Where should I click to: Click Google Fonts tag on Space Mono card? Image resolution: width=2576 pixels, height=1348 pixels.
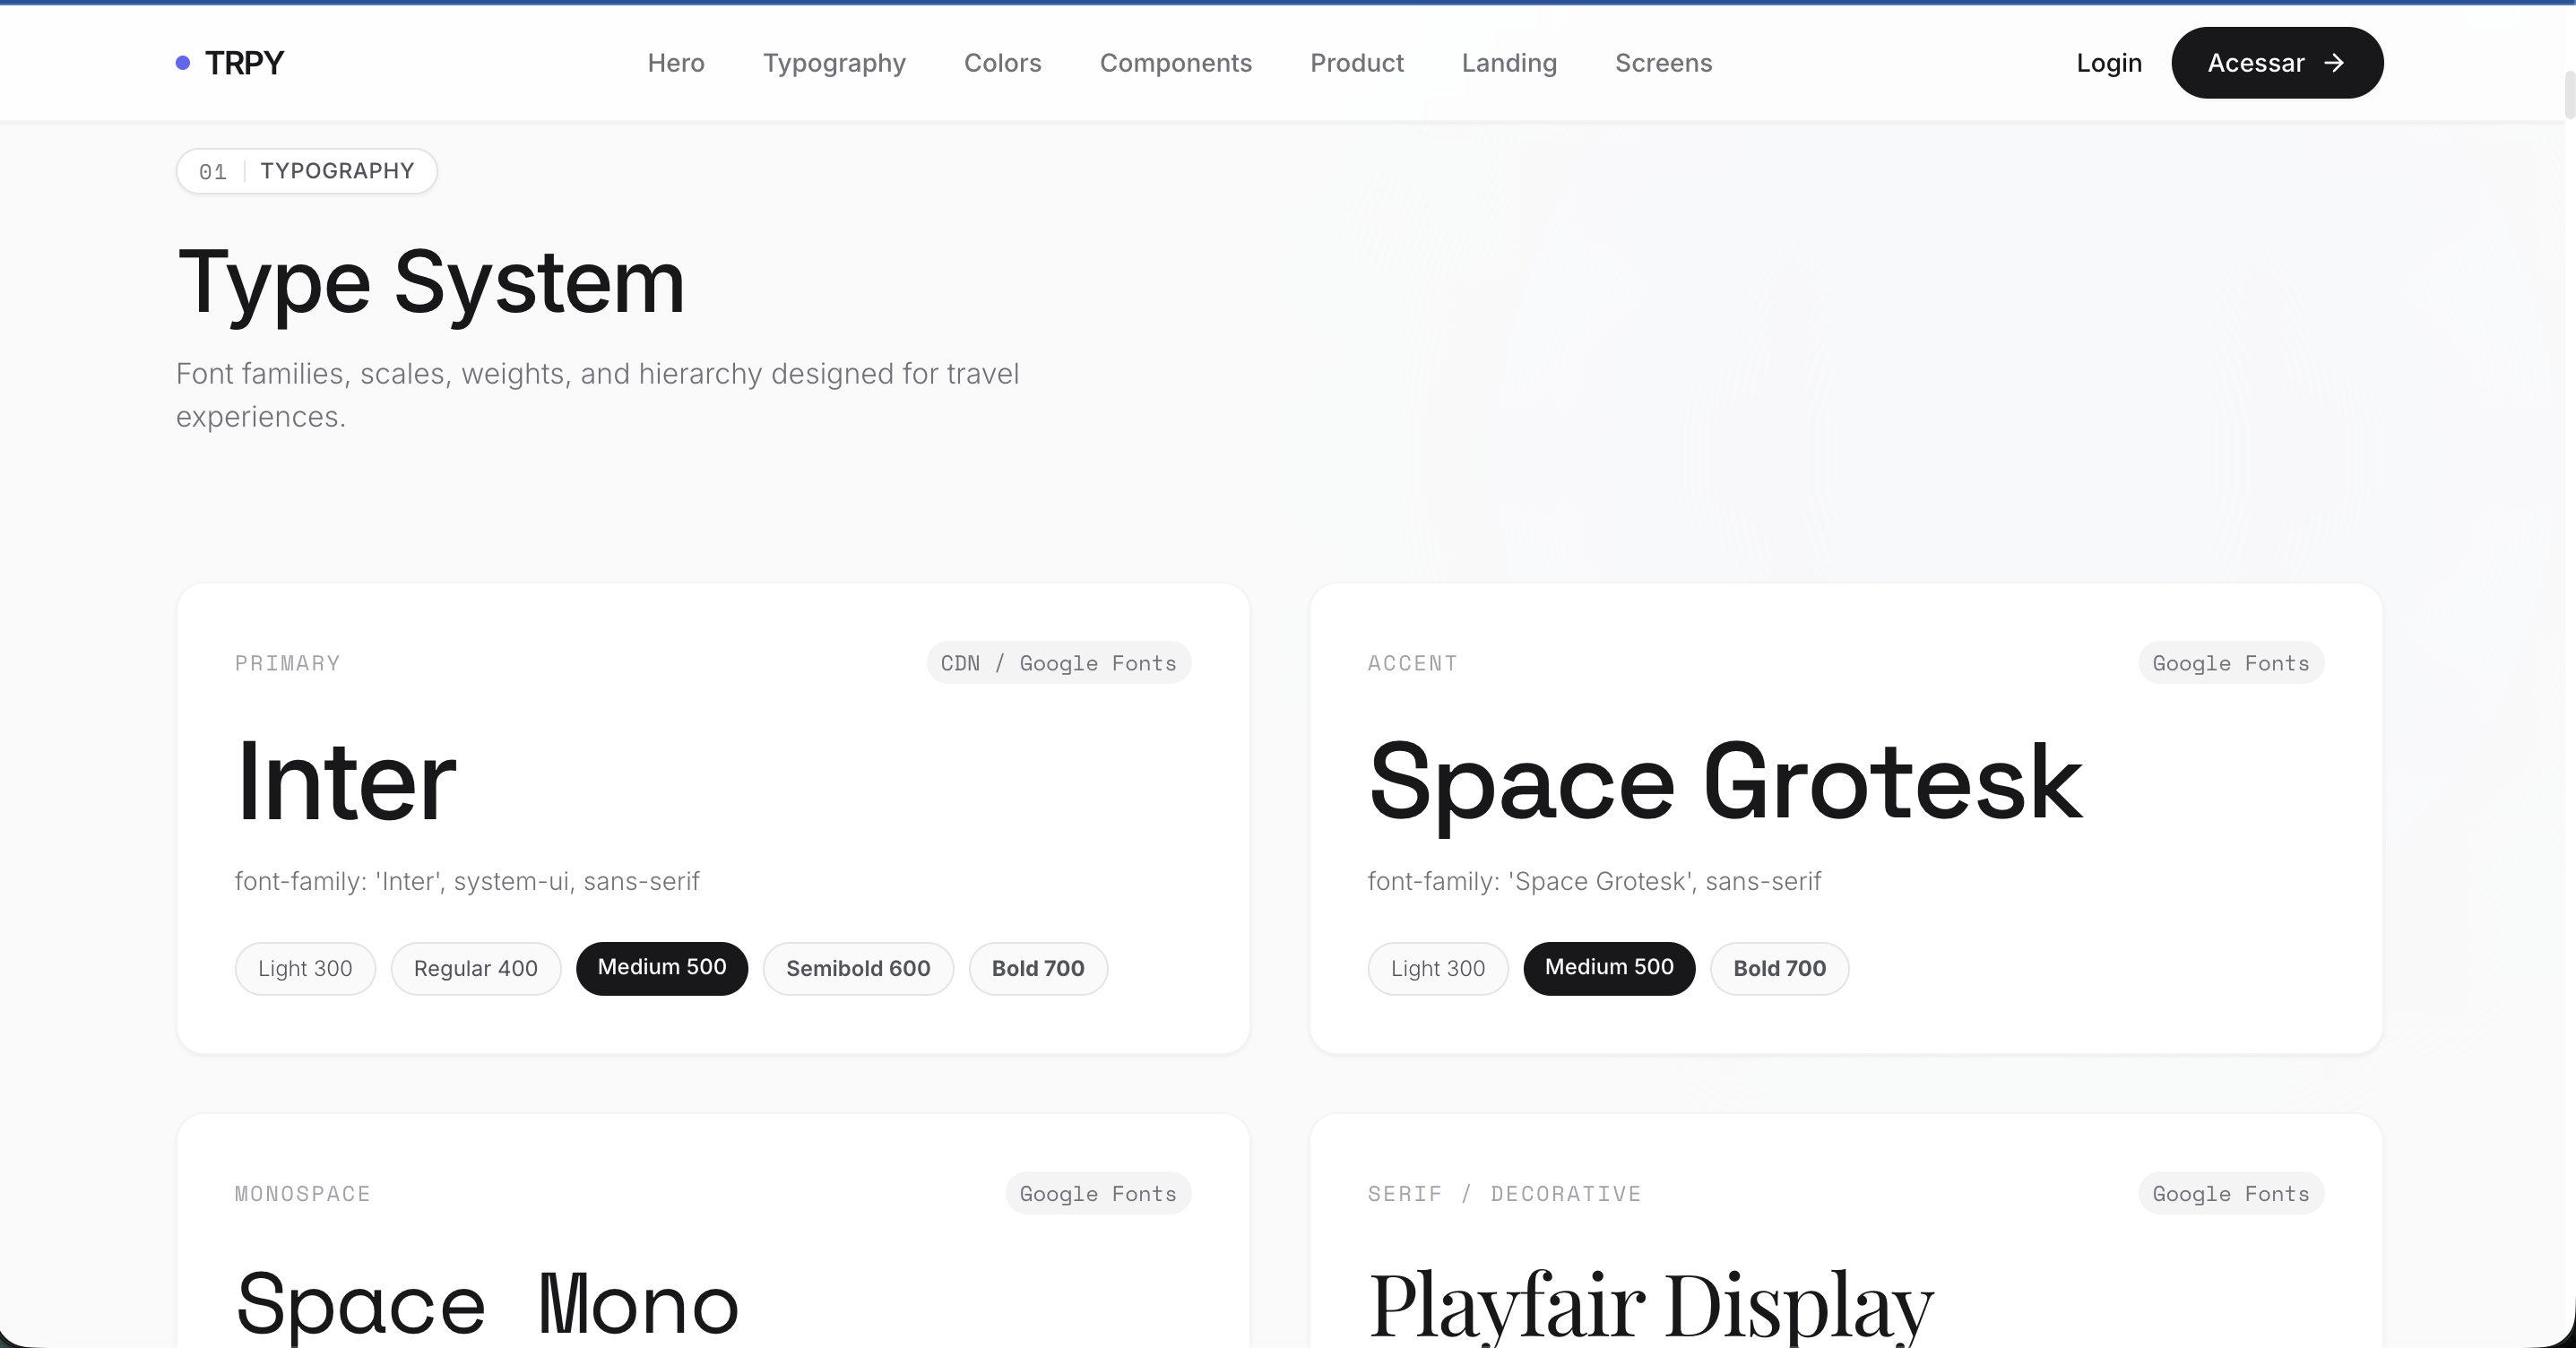(x=1098, y=1193)
